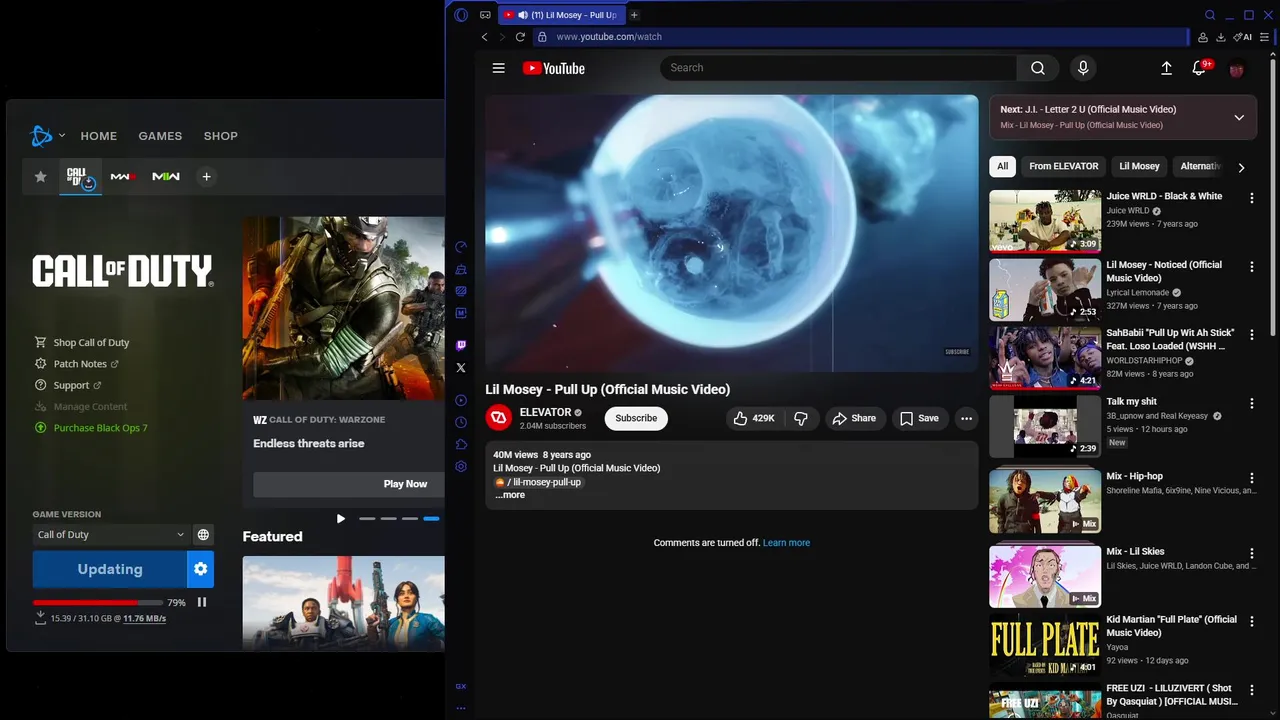Screen dimensions: 1280x720
Task: Open Opera sidebar player icon
Action: pyautogui.click(x=461, y=400)
